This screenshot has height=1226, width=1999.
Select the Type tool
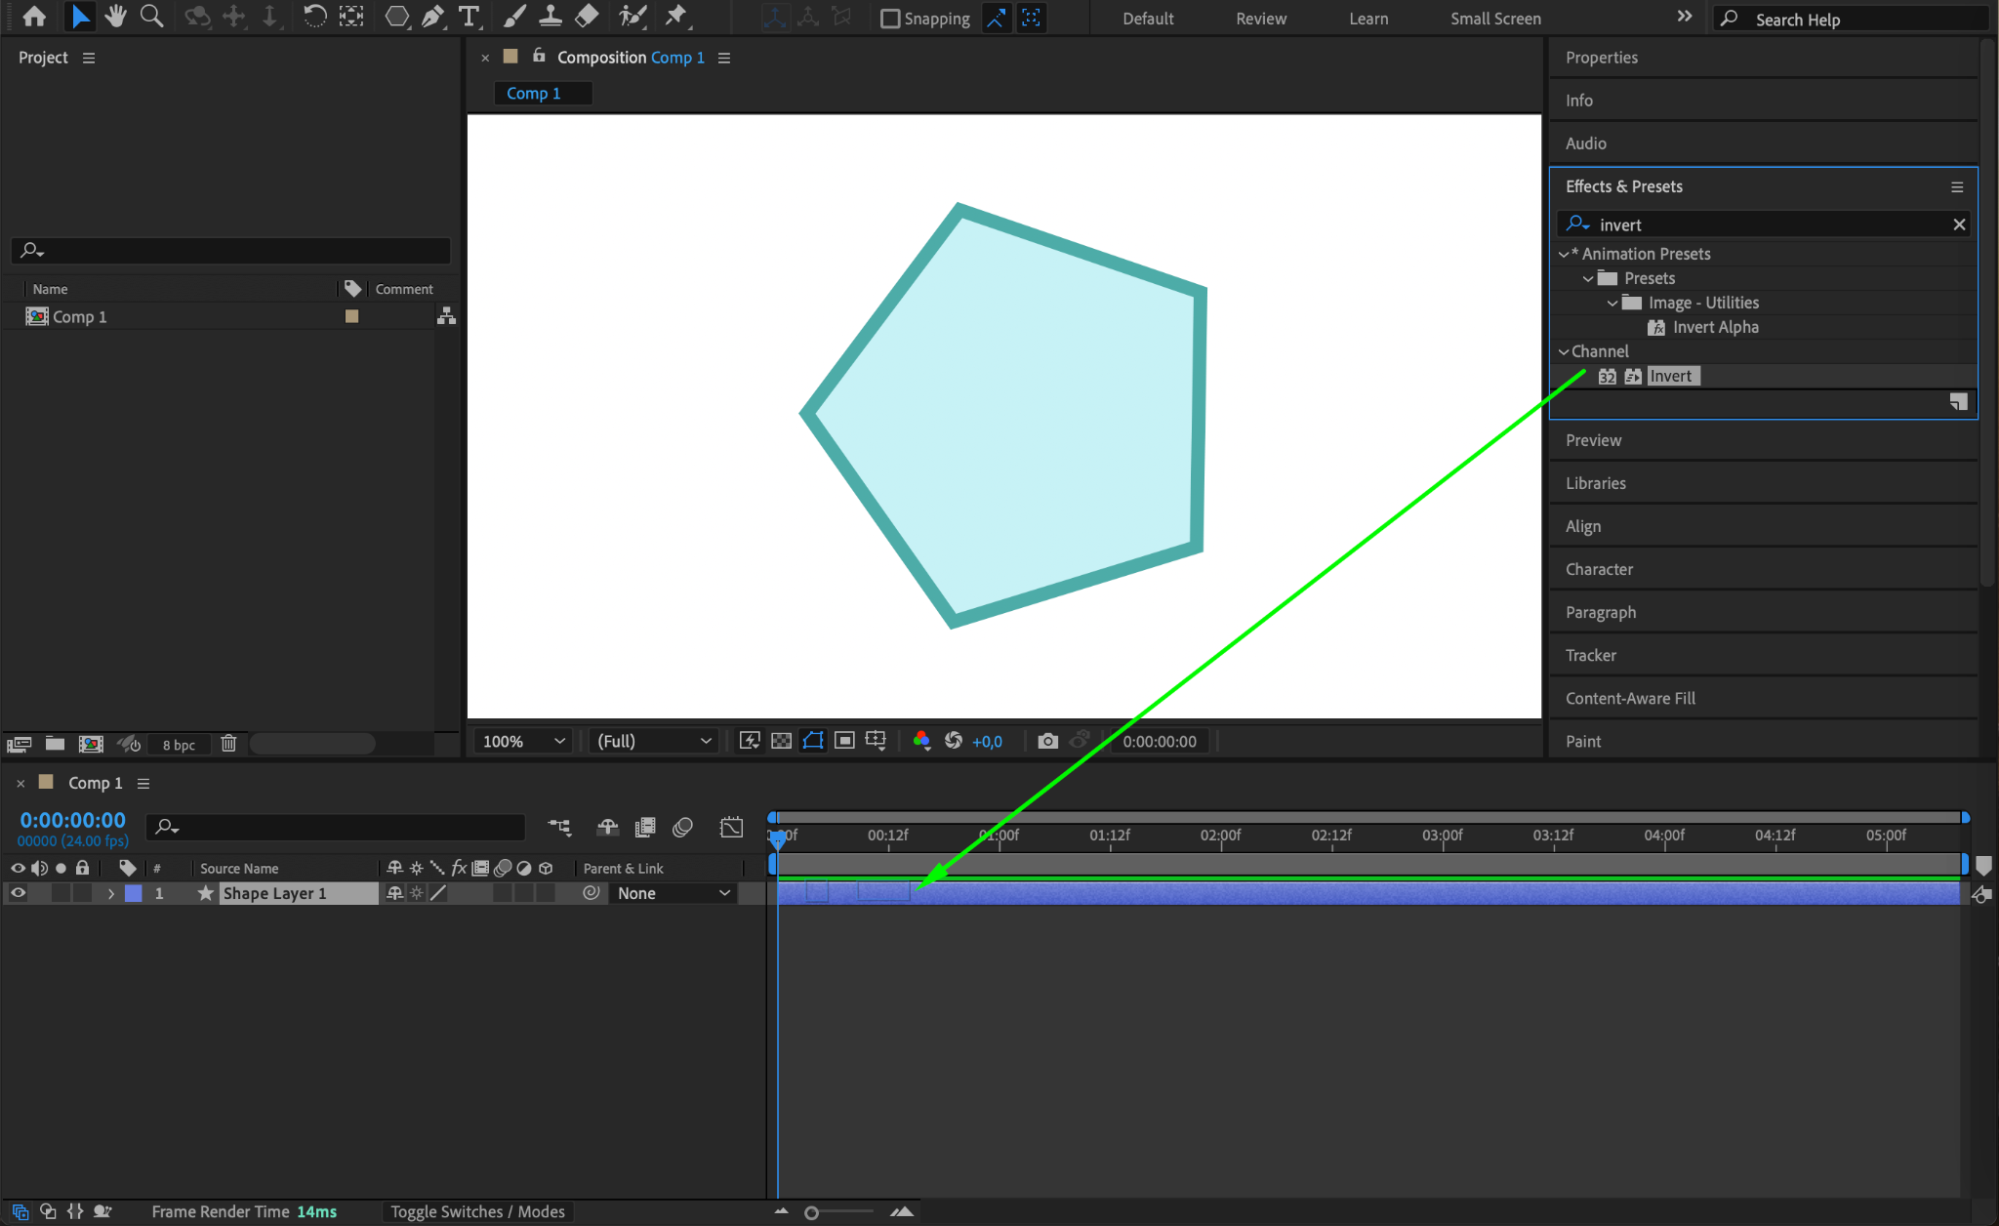[x=468, y=16]
